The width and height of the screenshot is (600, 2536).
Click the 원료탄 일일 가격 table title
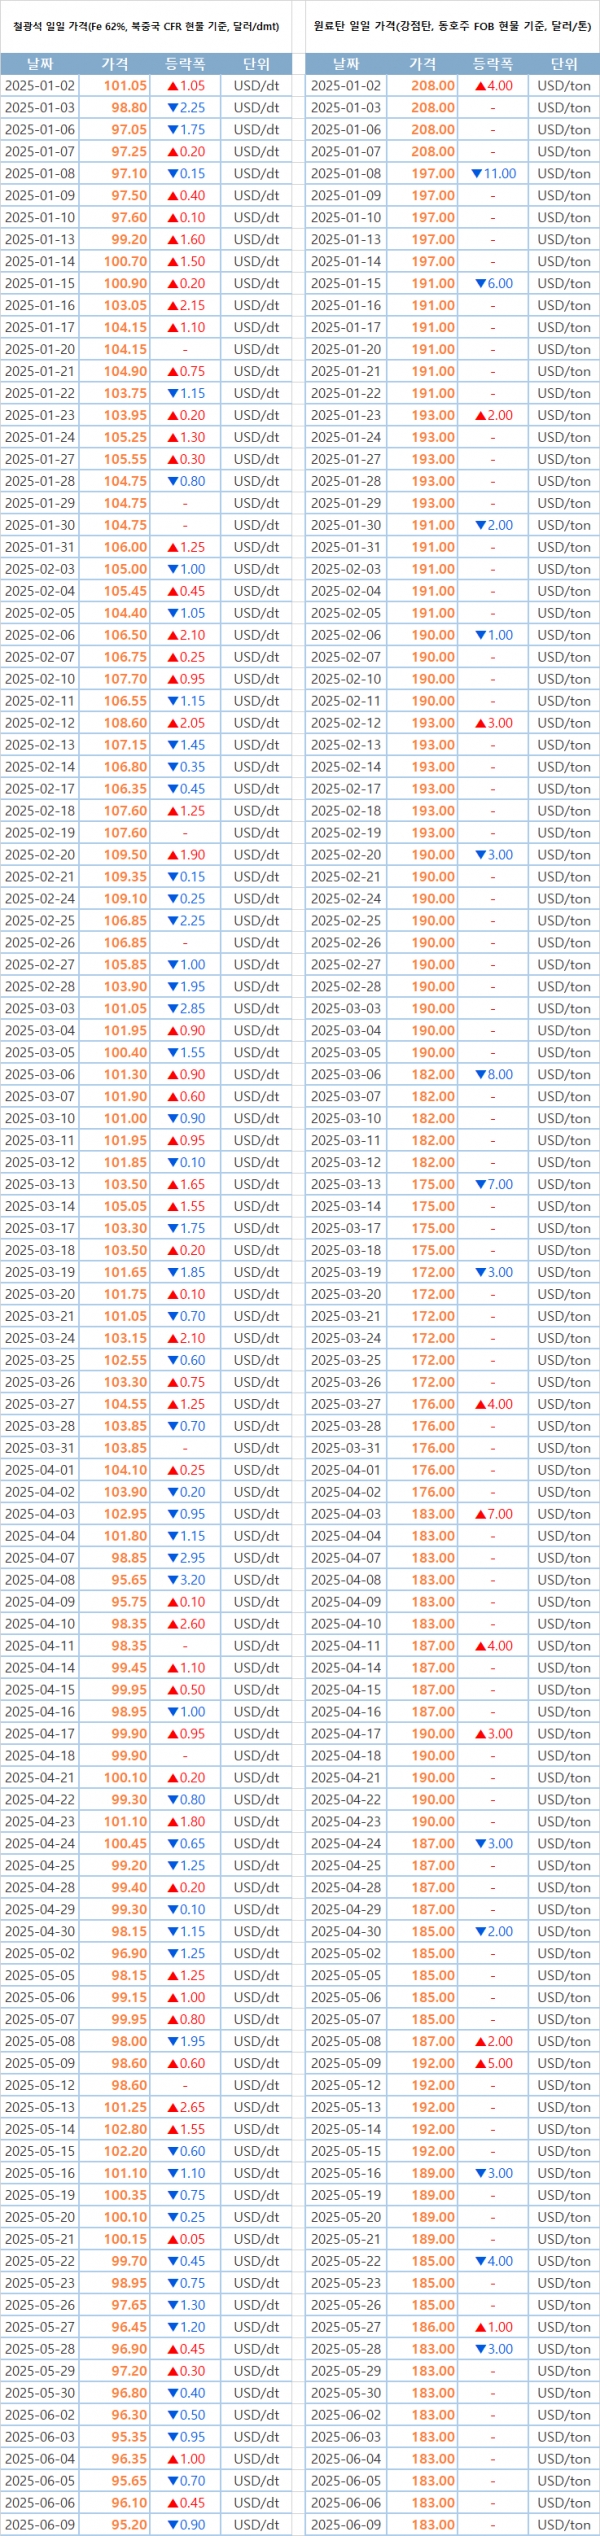452,26
